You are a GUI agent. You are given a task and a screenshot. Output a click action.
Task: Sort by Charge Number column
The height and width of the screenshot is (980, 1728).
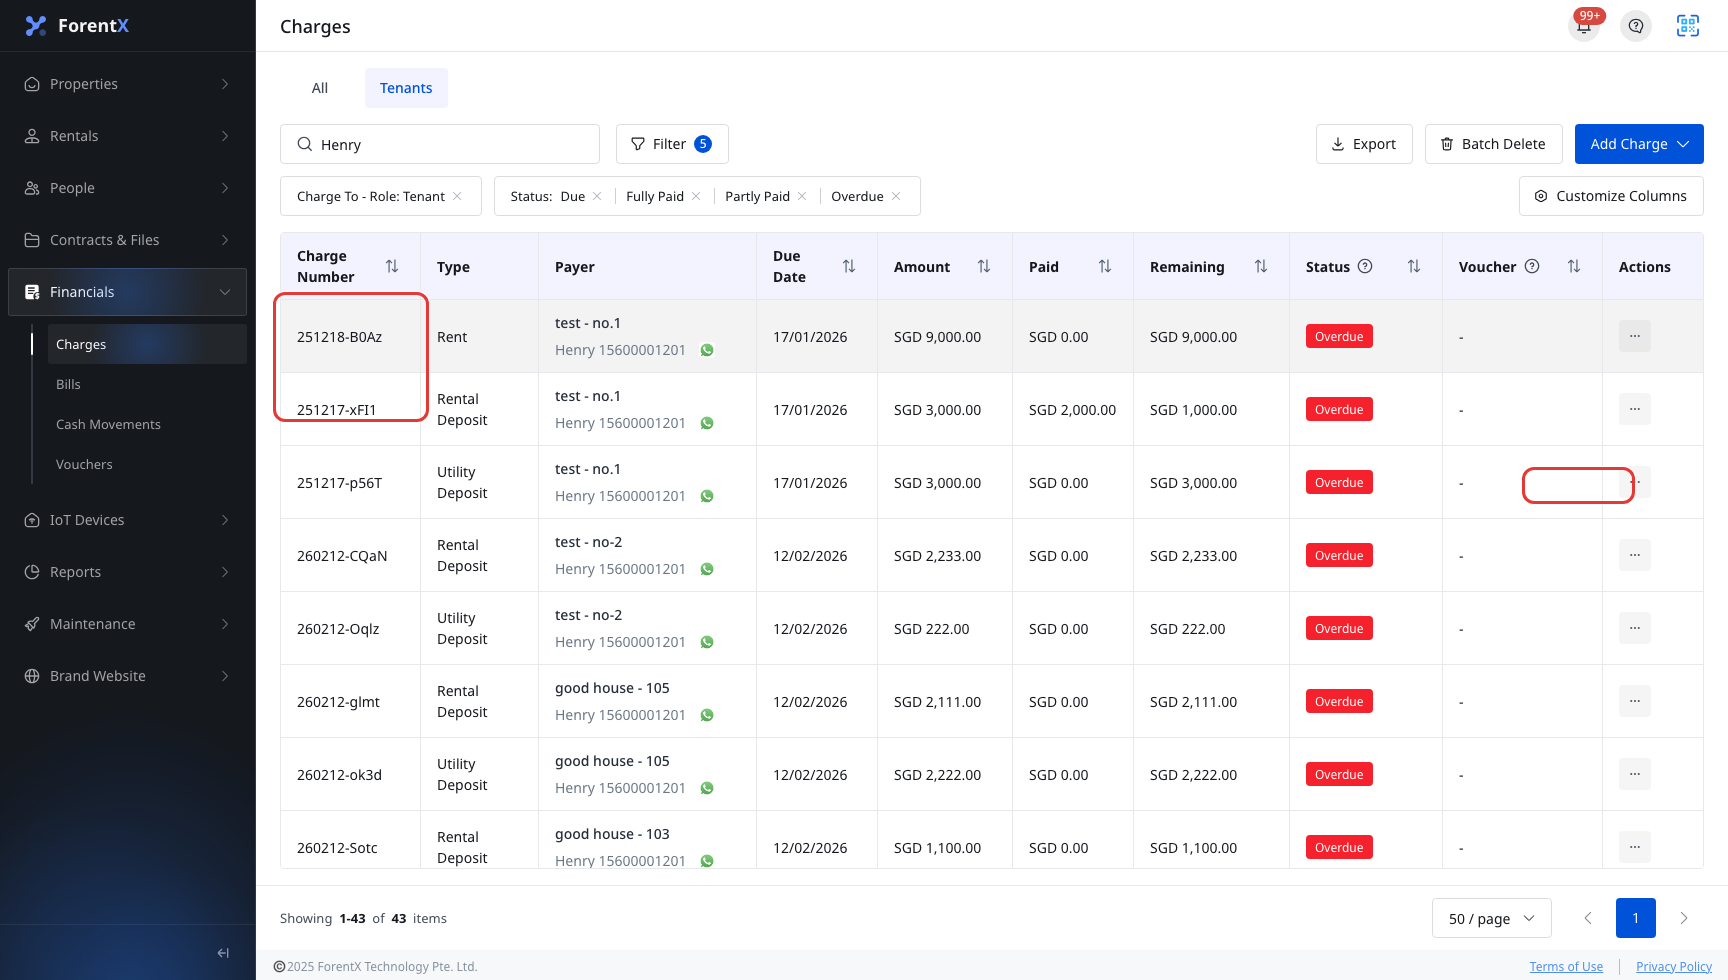click(x=392, y=266)
